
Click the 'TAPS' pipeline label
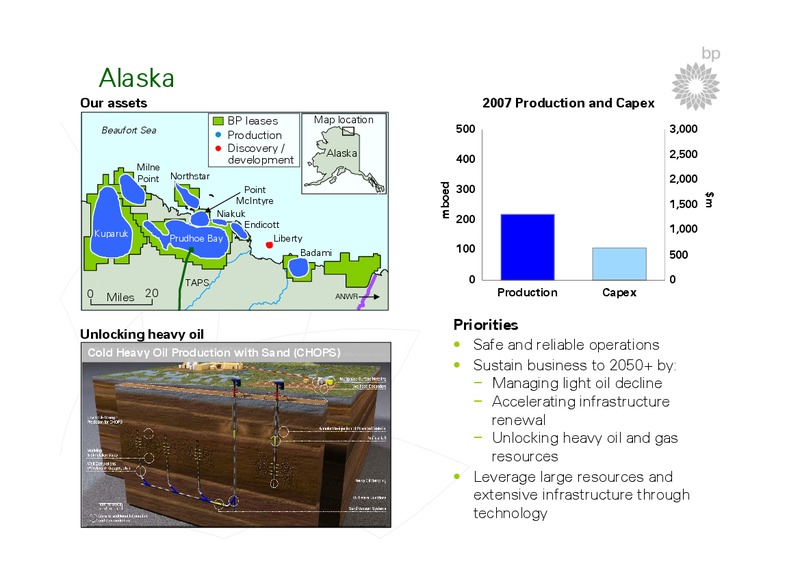click(197, 283)
